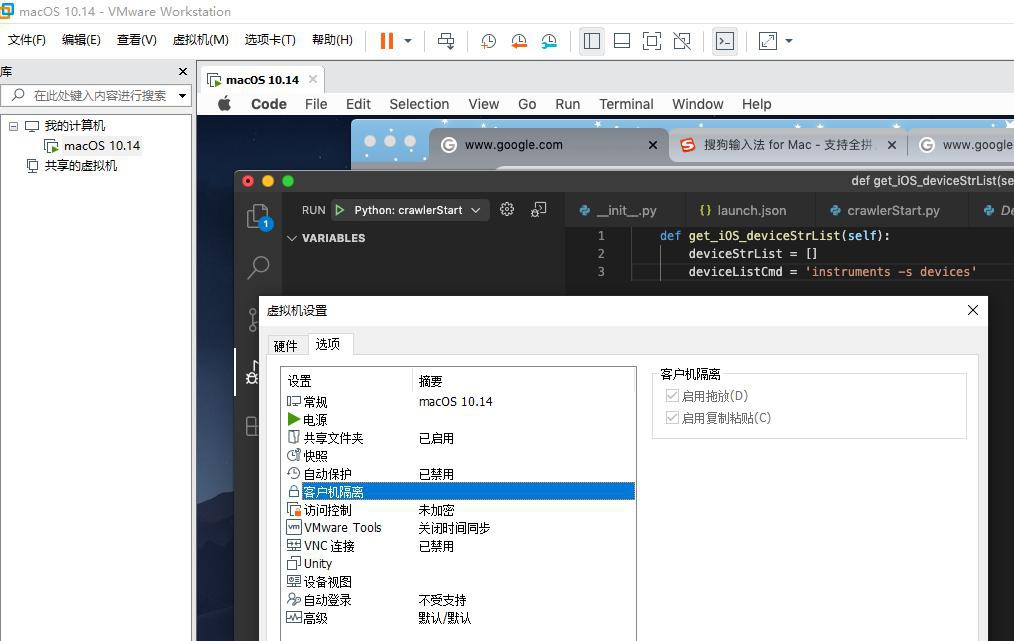1014x641 pixels.
Task: Open the console view toolbar icon
Action: 725,41
